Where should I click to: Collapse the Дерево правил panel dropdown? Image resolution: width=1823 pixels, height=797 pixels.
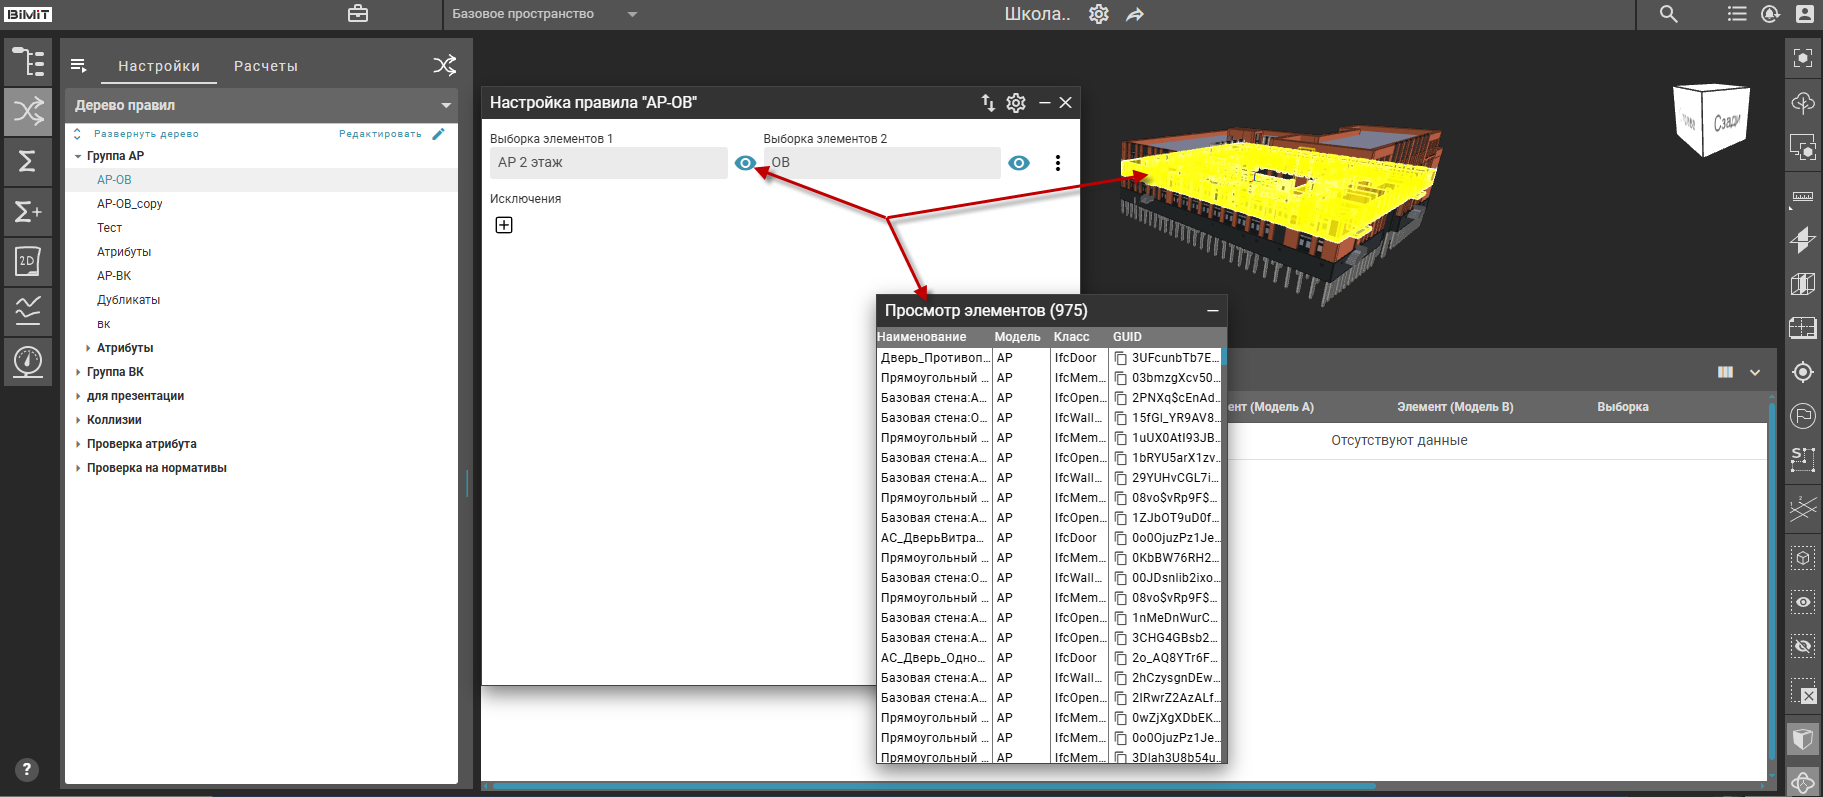(446, 105)
